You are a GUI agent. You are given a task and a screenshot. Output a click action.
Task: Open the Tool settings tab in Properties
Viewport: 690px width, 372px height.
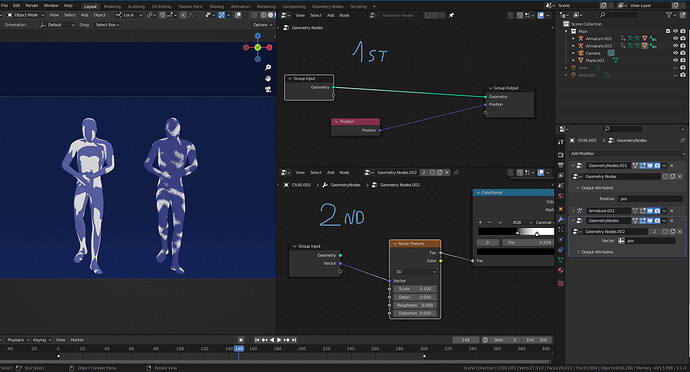tap(561, 142)
